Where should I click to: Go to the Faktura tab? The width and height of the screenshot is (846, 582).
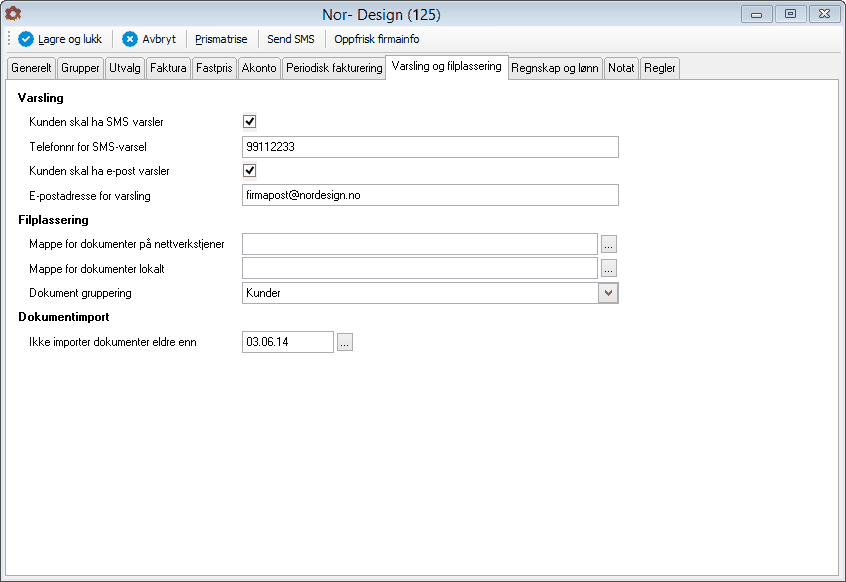(168, 68)
